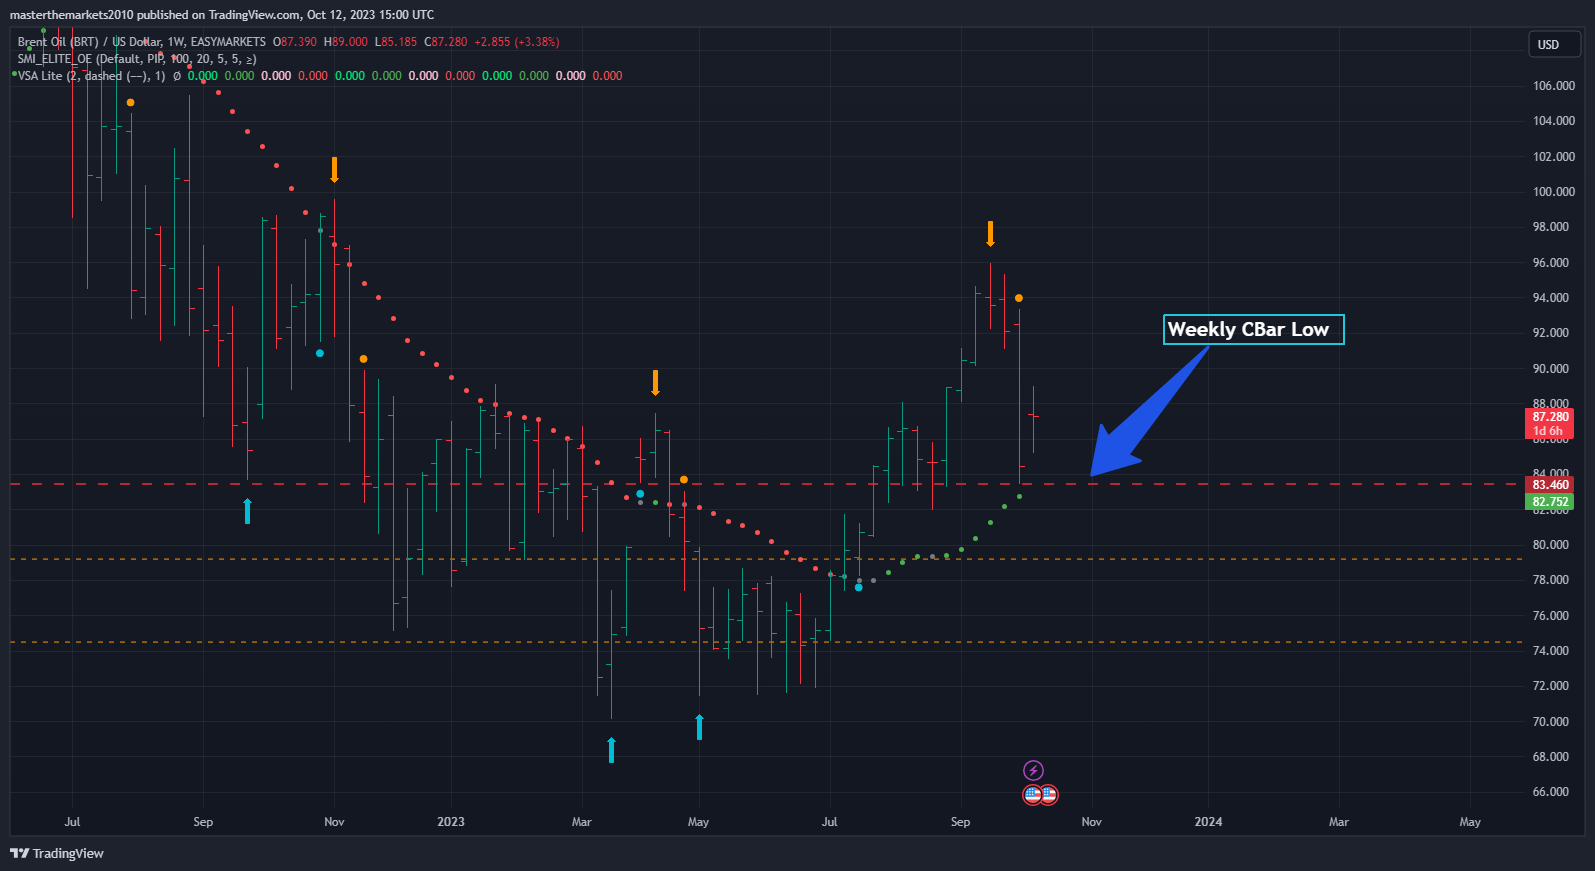
Task: Click the Low value L85.185 in legend
Action: click(x=396, y=42)
